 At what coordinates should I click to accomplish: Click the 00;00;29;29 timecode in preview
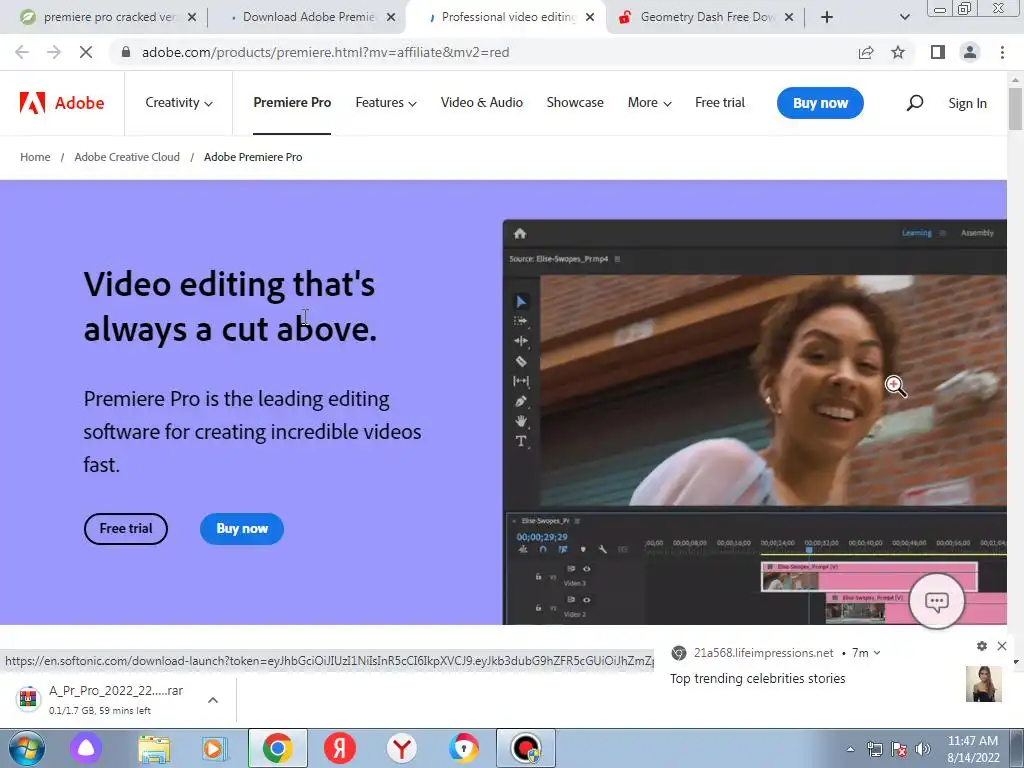(x=542, y=537)
